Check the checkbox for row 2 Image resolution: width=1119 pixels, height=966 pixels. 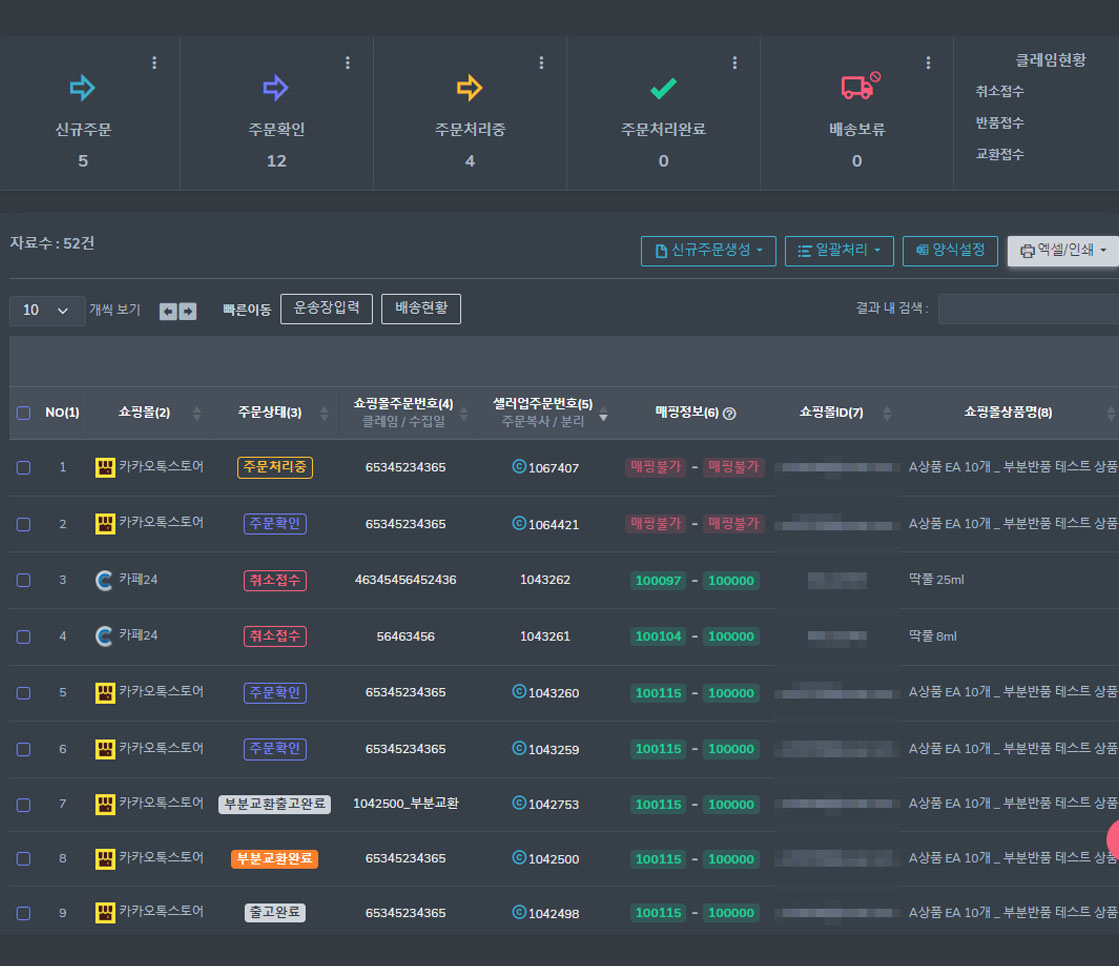pos(24,524)
